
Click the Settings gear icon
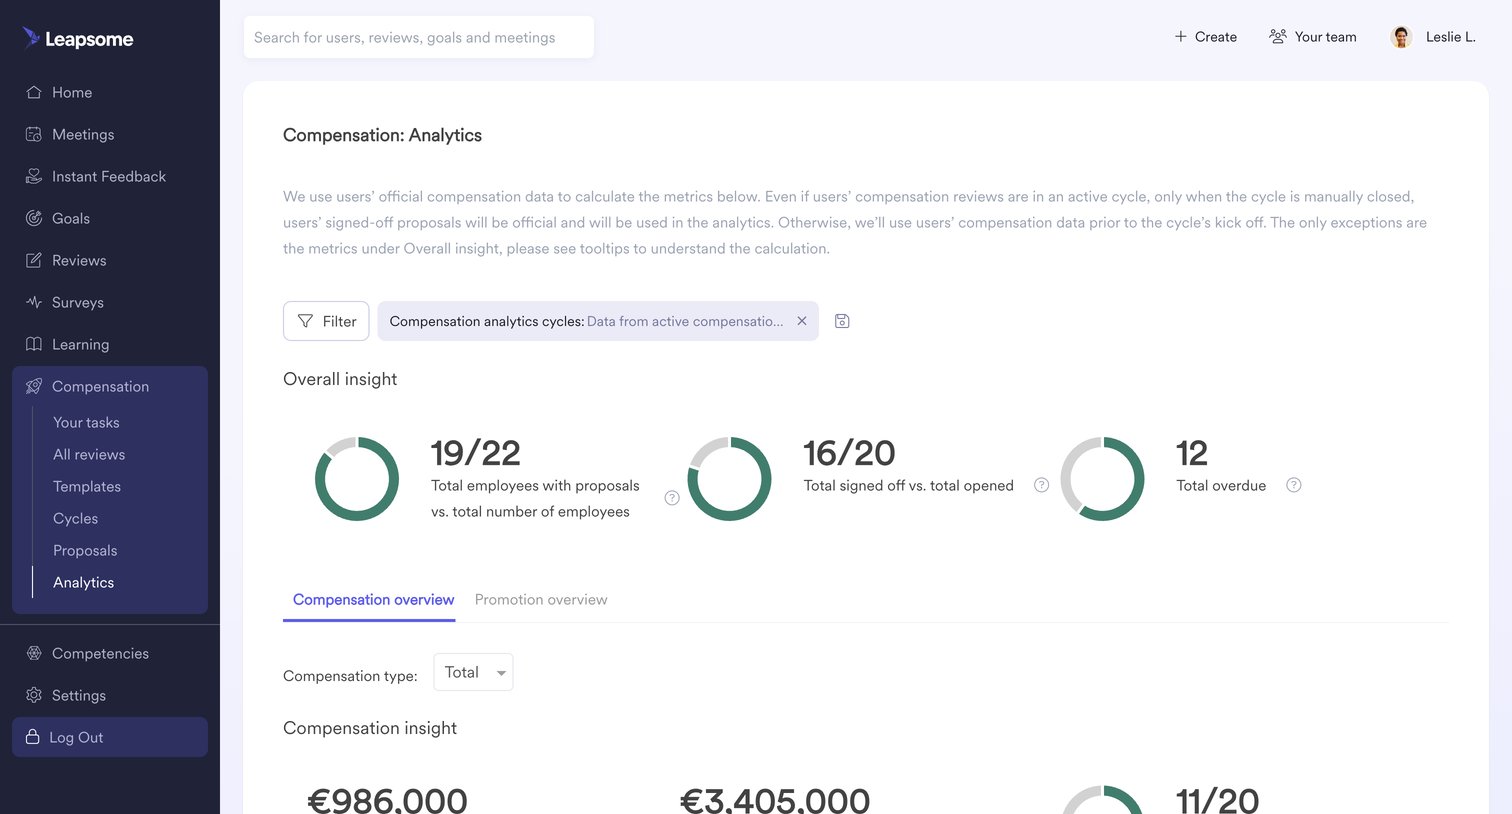(x=34, y=695)
